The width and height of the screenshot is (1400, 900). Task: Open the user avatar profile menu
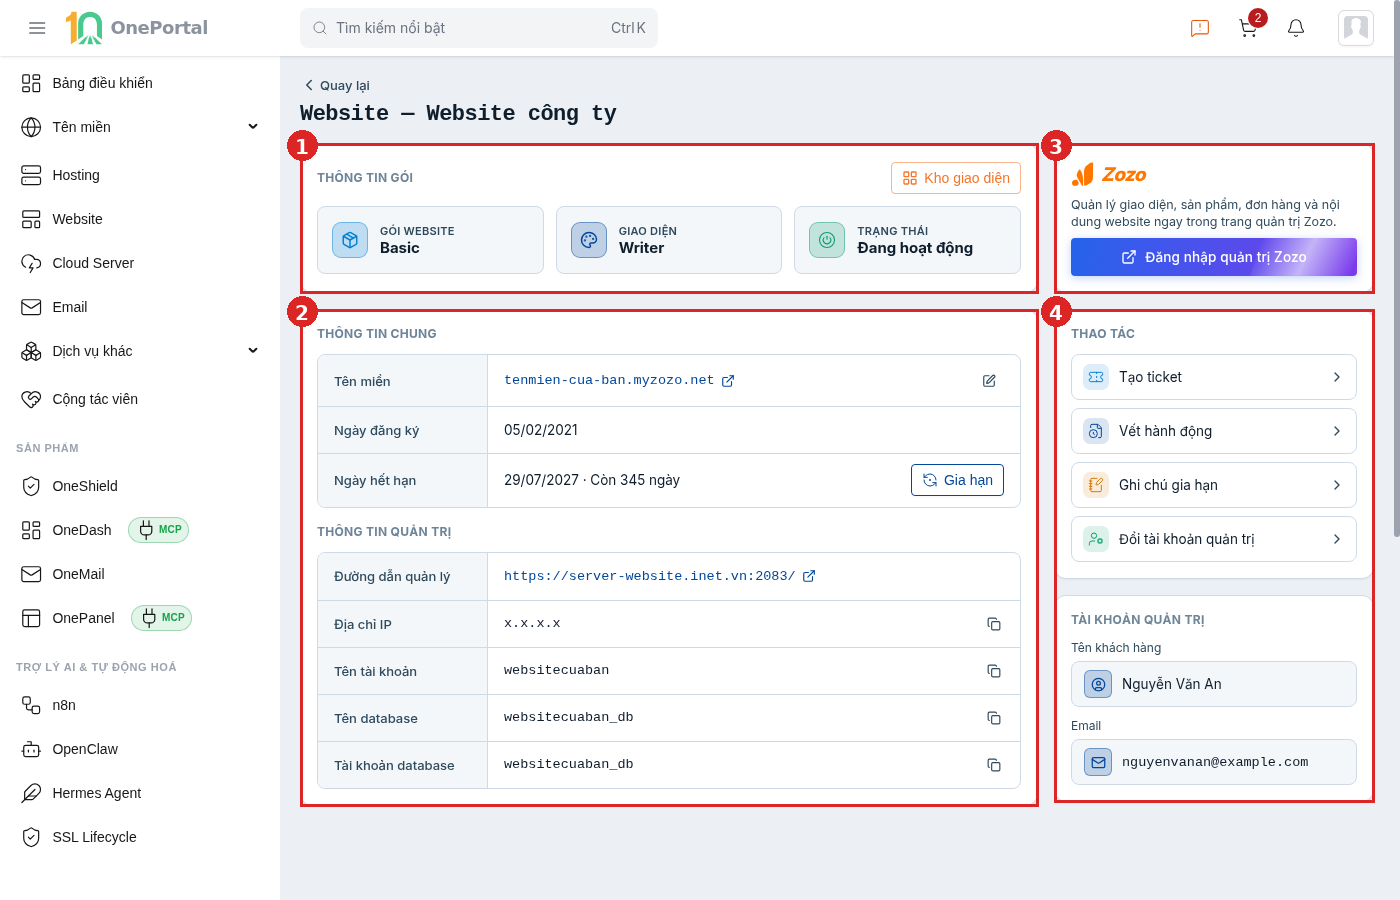[1356, 28]
